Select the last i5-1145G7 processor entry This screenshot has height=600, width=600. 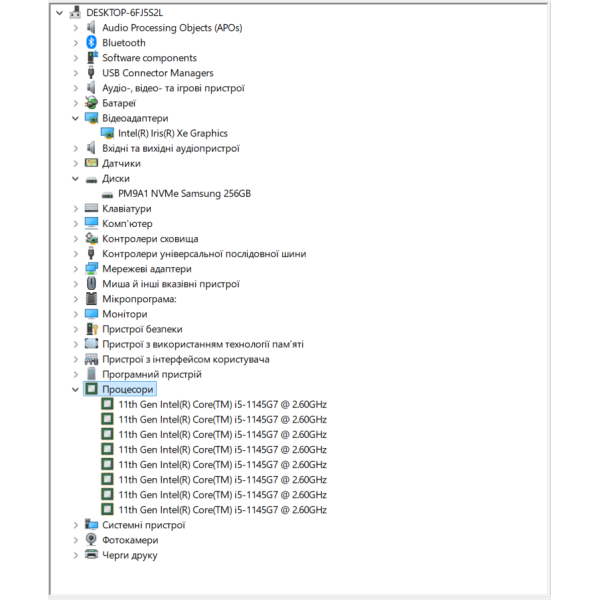coord(222,510)
